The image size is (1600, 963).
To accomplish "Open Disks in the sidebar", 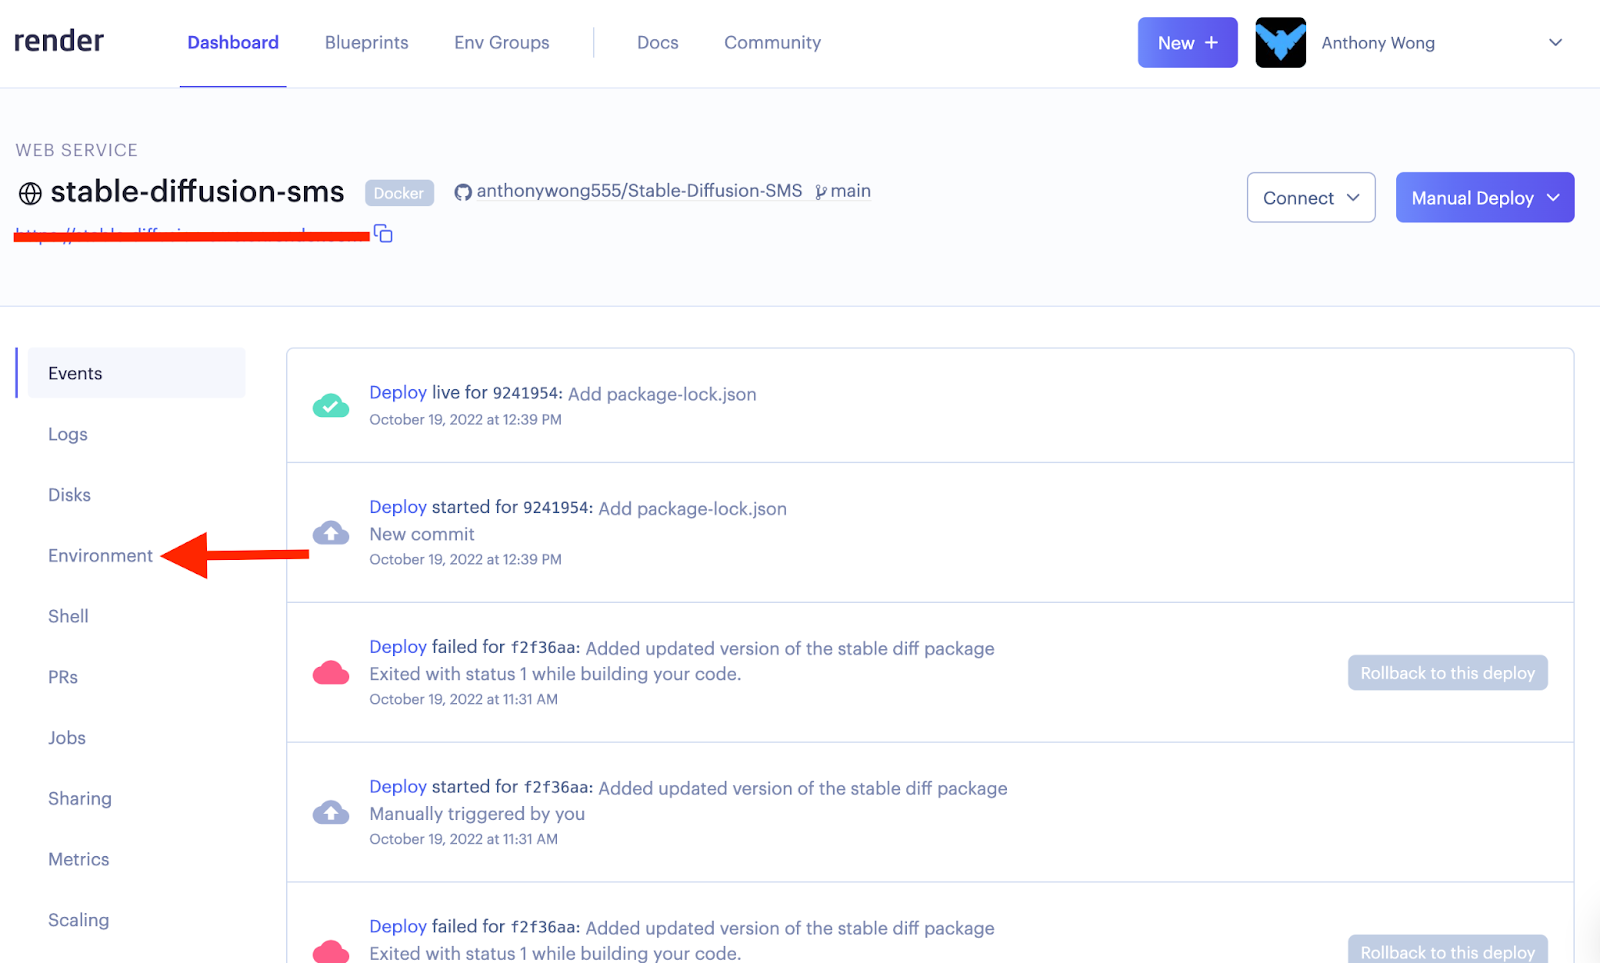I will click(x=69, y=495).
